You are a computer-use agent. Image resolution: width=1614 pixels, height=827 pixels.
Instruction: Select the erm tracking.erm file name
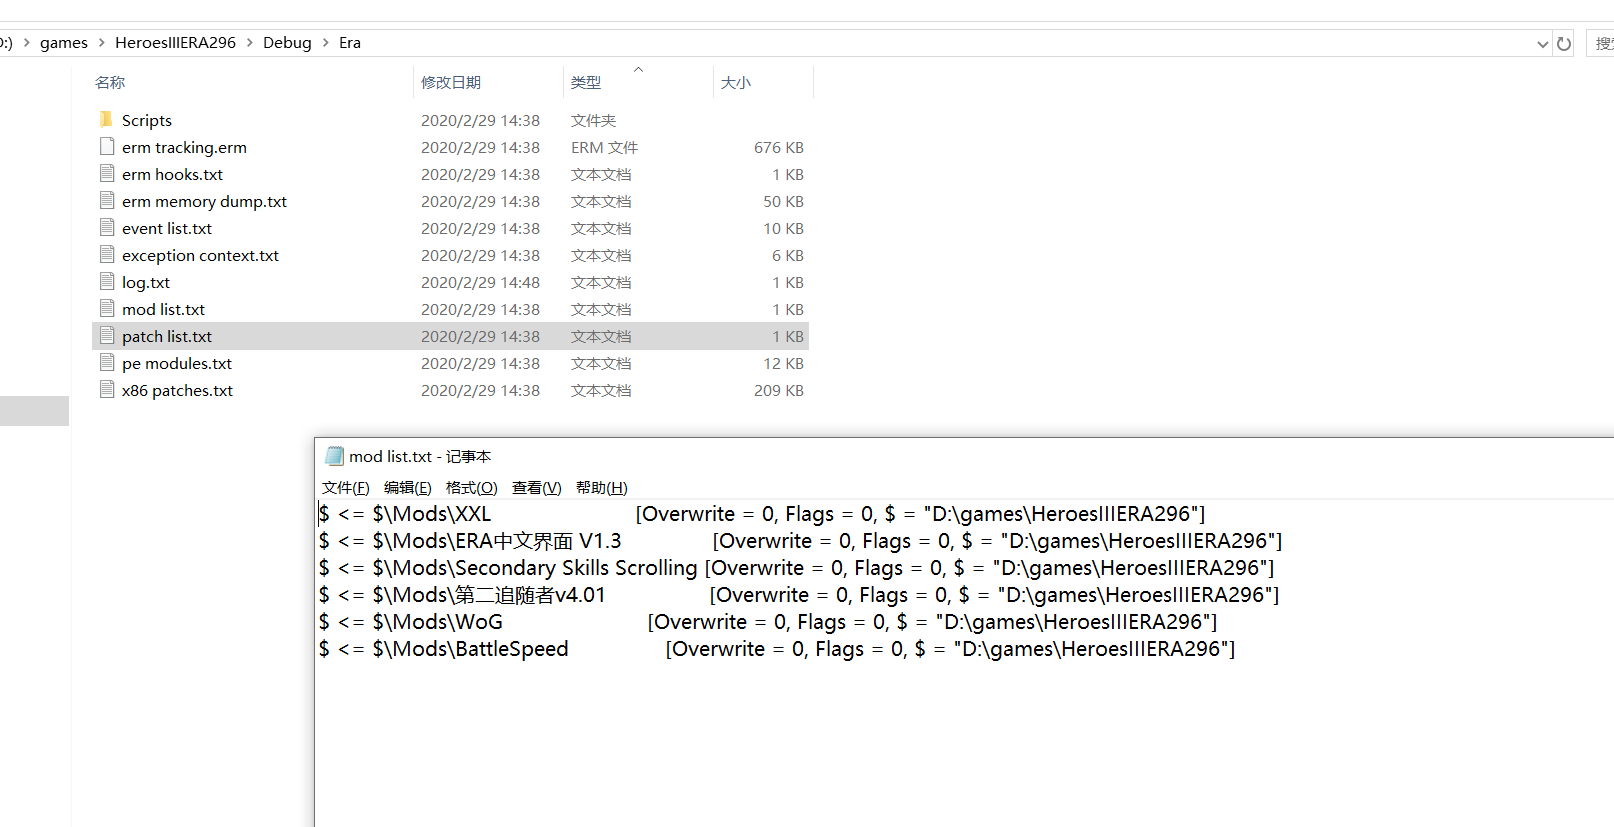click(184, 147)
